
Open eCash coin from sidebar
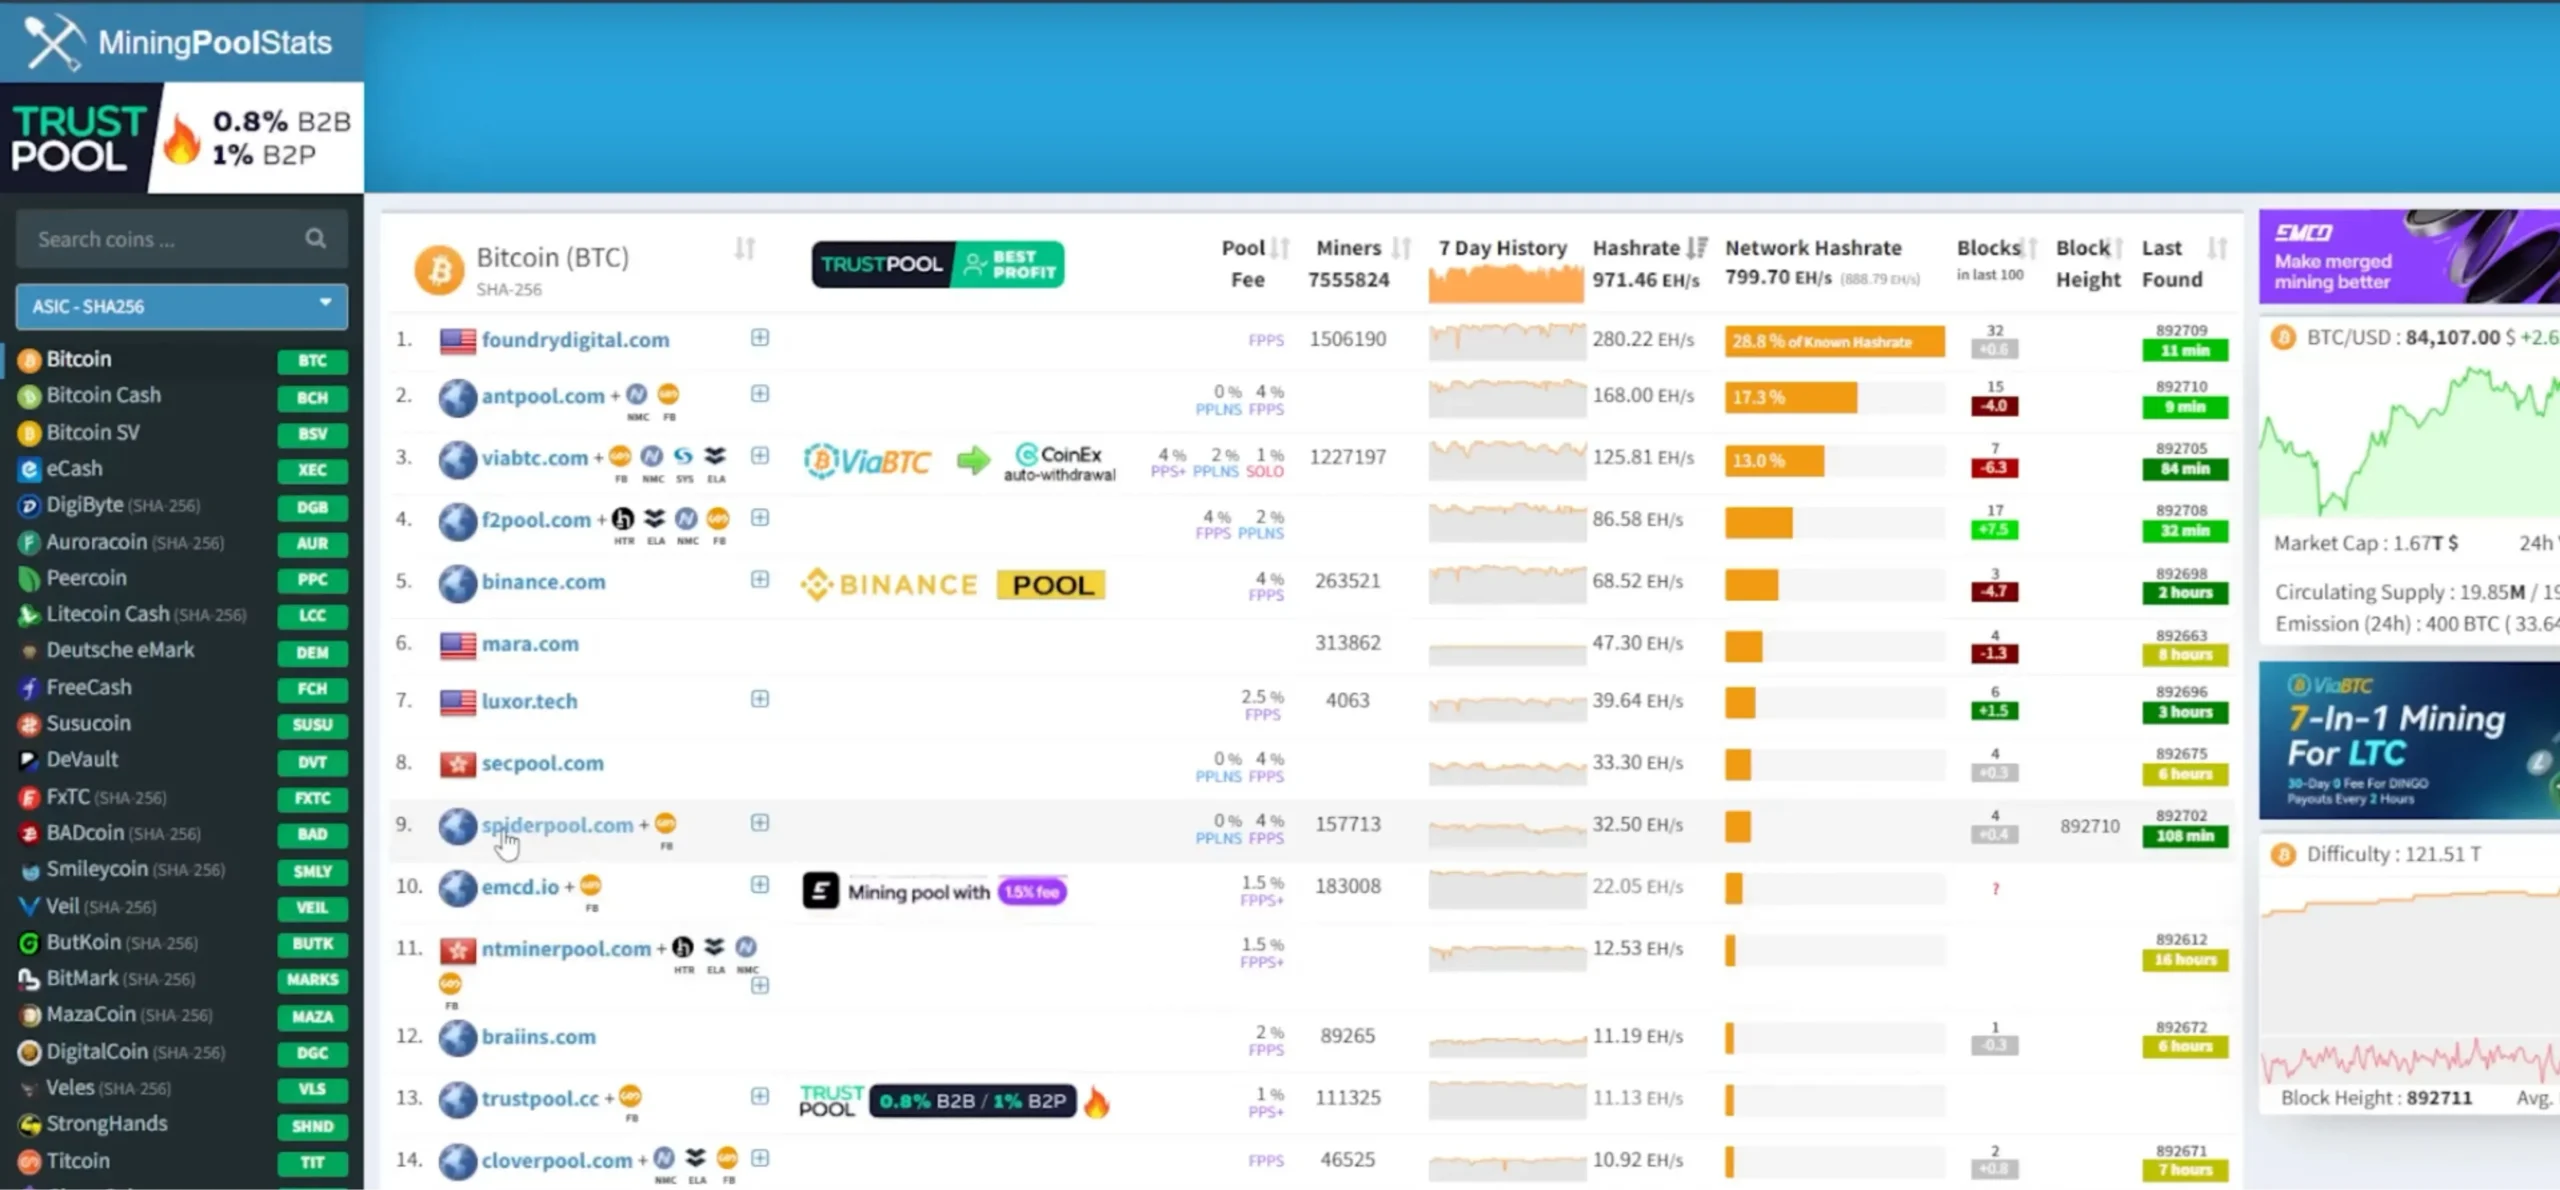[74, 468]
